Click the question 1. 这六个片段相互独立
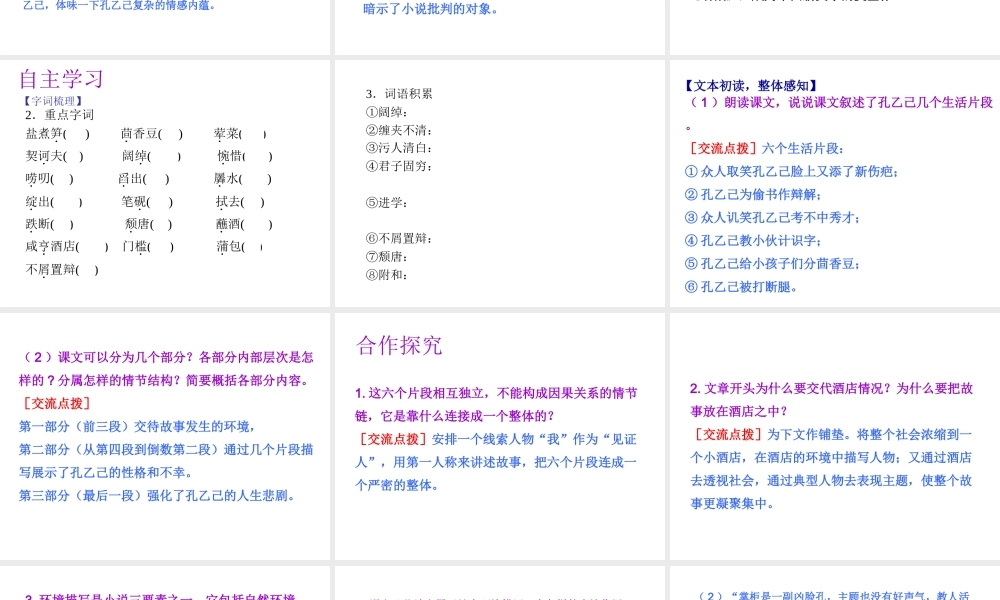1000x600 pixels. coord(496,404)
